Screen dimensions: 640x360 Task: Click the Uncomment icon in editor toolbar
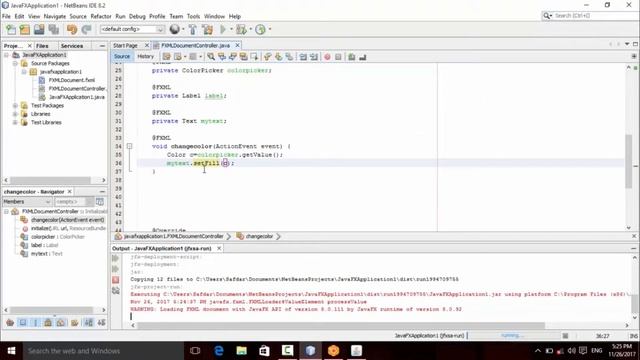tap(362, 57)
